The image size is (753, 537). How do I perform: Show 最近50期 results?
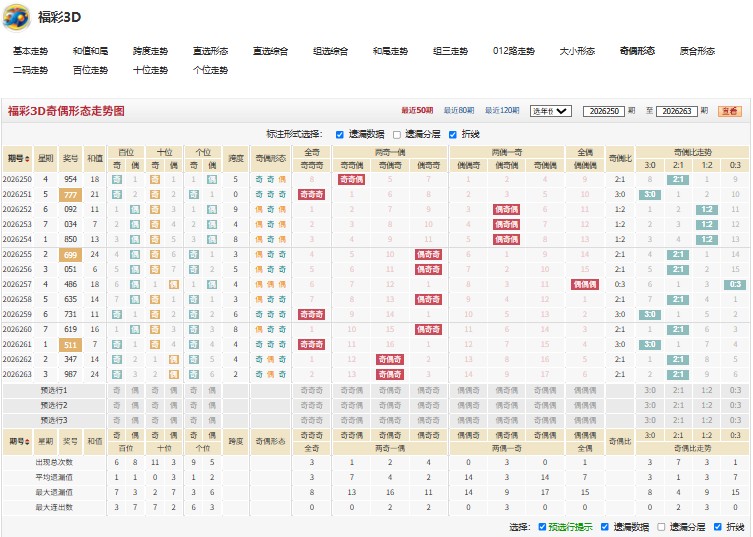tap(417, 110)
